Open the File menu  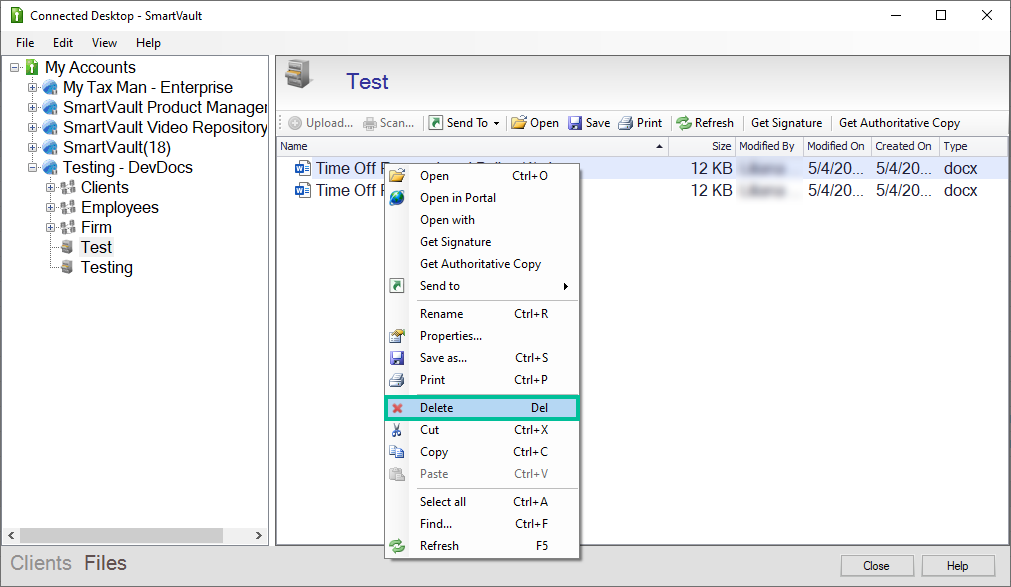click(x=25, y=43)
